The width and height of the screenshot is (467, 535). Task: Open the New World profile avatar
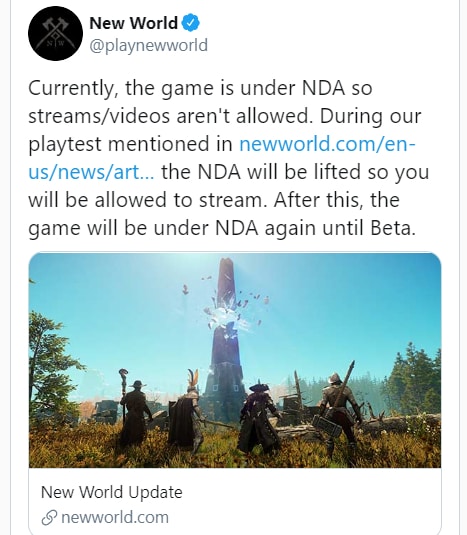point(55,33)
